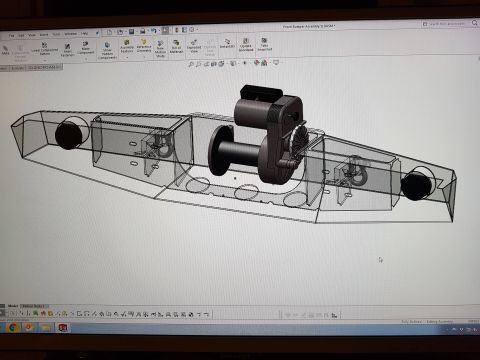
Task: Click Zoom to Fit icon
Action: (x=191, y=64)
